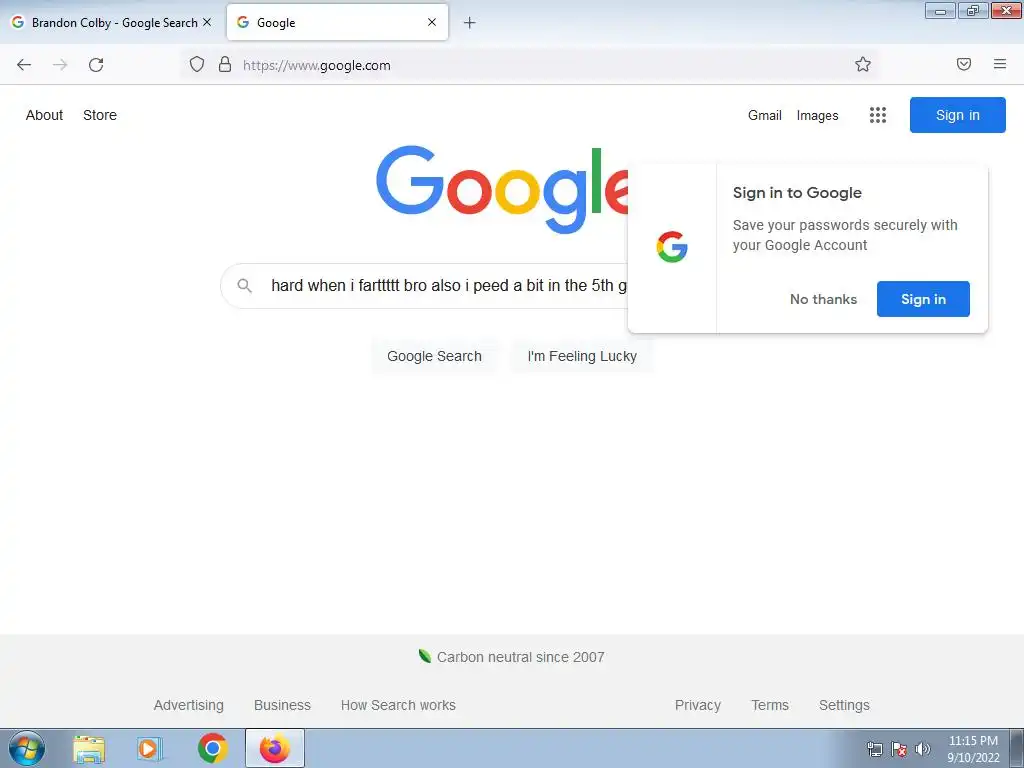Screen dimensions: 1024x768
Task: Click the Google Search button
Action: pyautogui.click(x=434, y=356)
